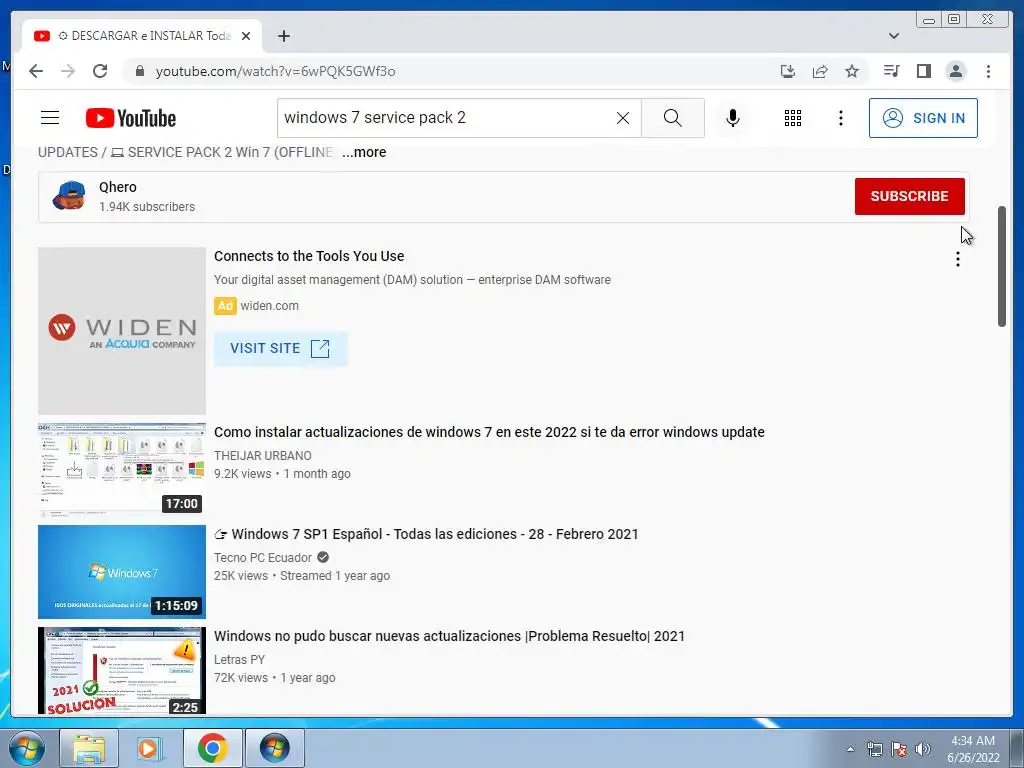Click the ad description 'Your digital asset management' text

(x=412, y=280)
